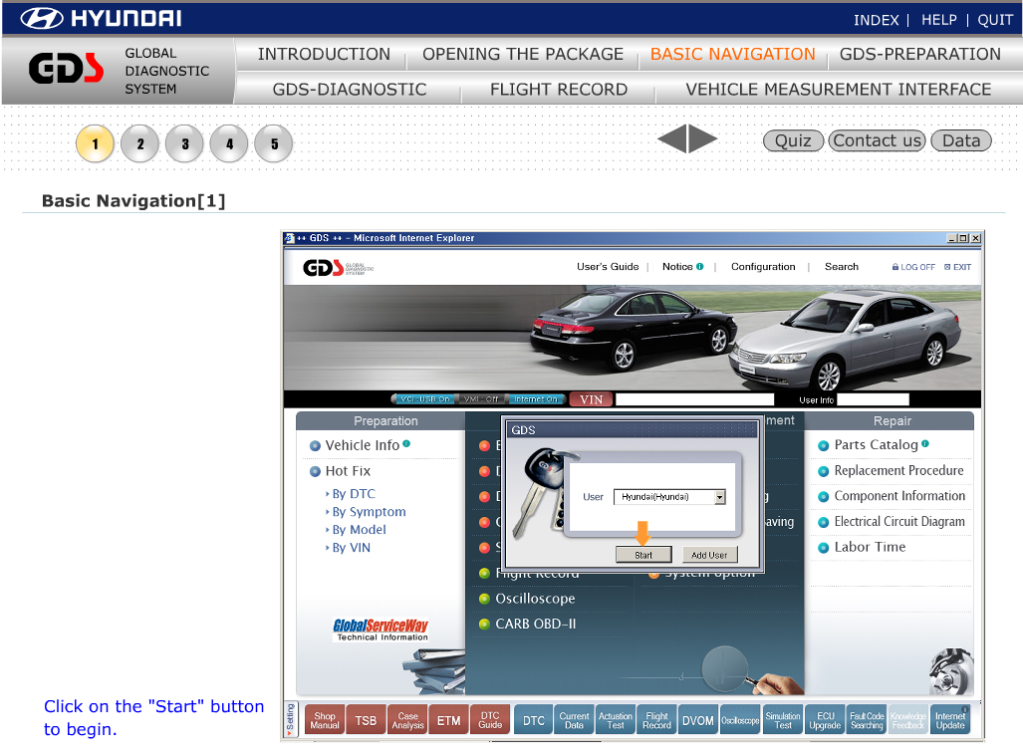
Task: Launch the ECU Upgrade tool
Action: [825, 720]
